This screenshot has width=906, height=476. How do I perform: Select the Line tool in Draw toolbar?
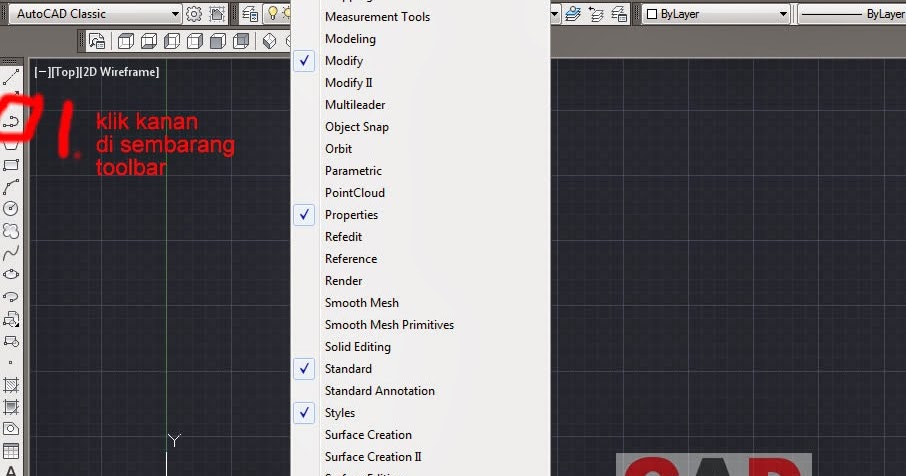click(11, 76)
